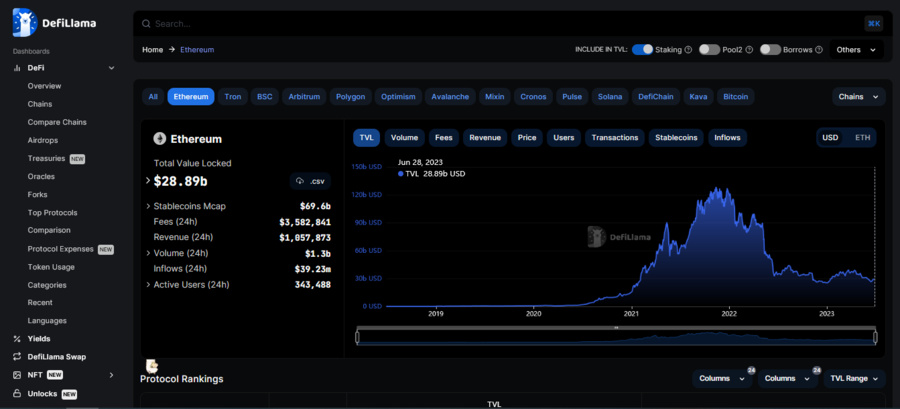Click the Staking help question icon

click(688, 50)
